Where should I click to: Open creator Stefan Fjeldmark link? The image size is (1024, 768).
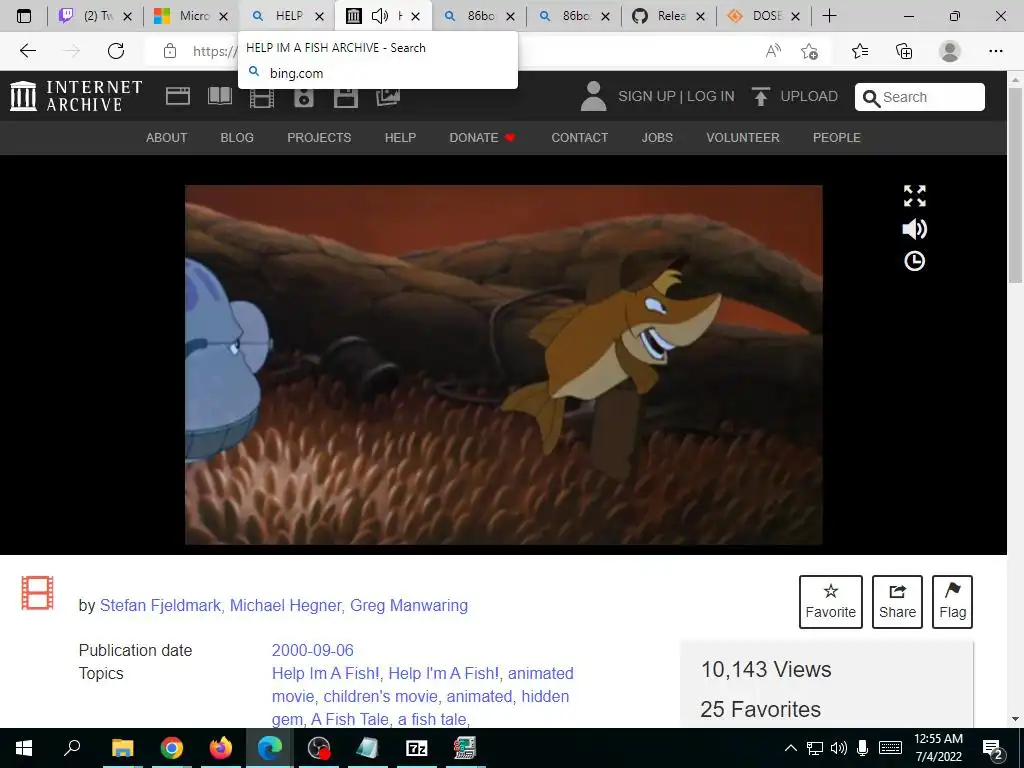[160, 605]
